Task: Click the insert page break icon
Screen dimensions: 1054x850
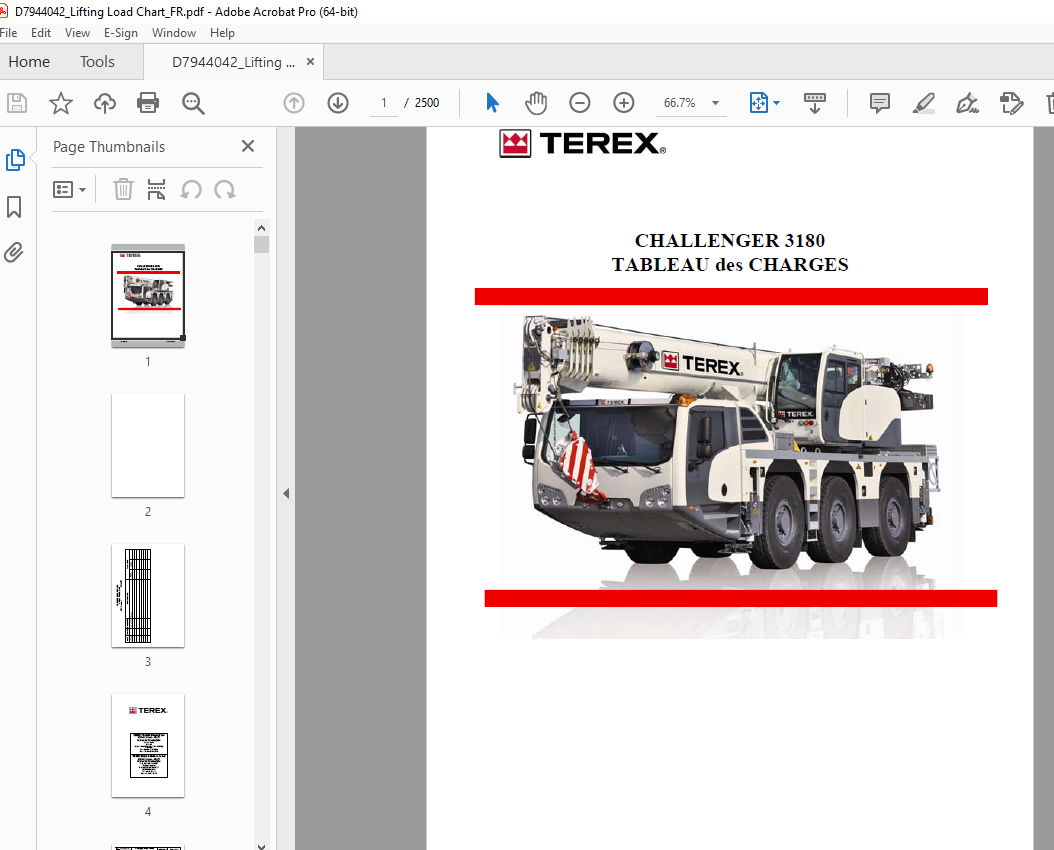Action: 156,189
